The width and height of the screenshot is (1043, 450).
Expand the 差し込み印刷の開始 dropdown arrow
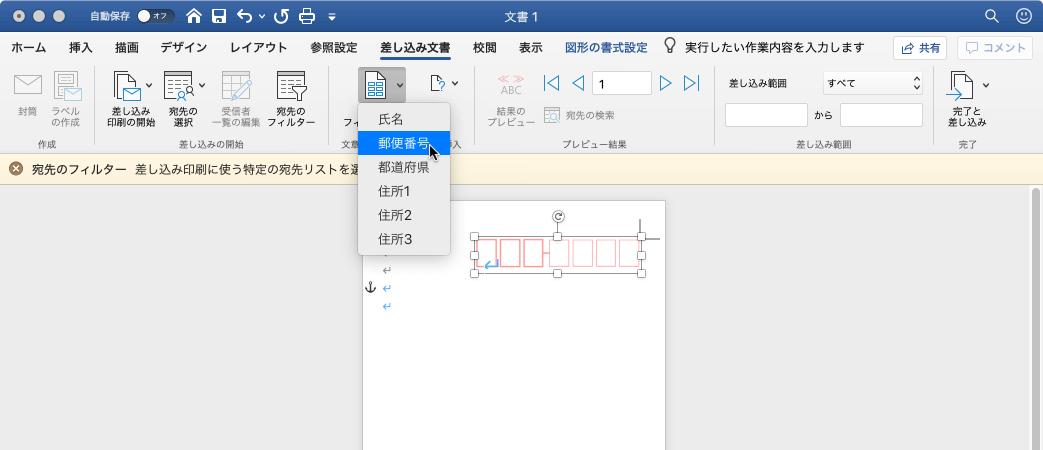(x=149, y=85)
